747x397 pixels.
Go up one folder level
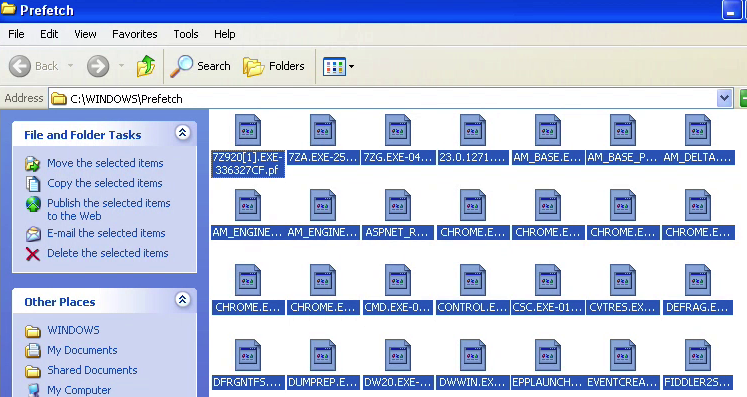[146, 66]
